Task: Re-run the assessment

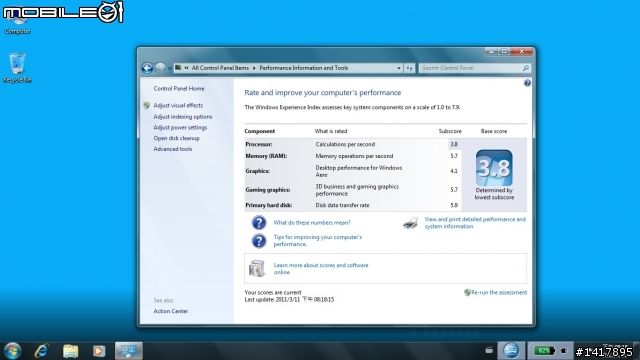Action: point(499,293)
